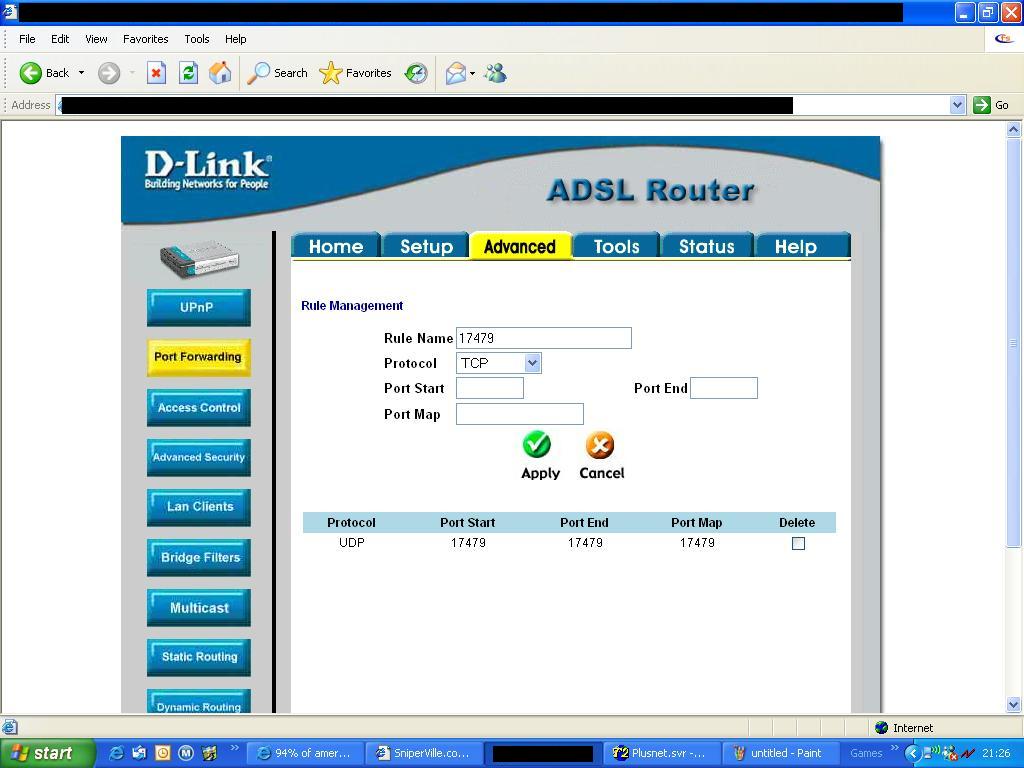Open the Help menu
This screenshot has width=1024, height=768.
pyautogui.click(x=236, y=39)
